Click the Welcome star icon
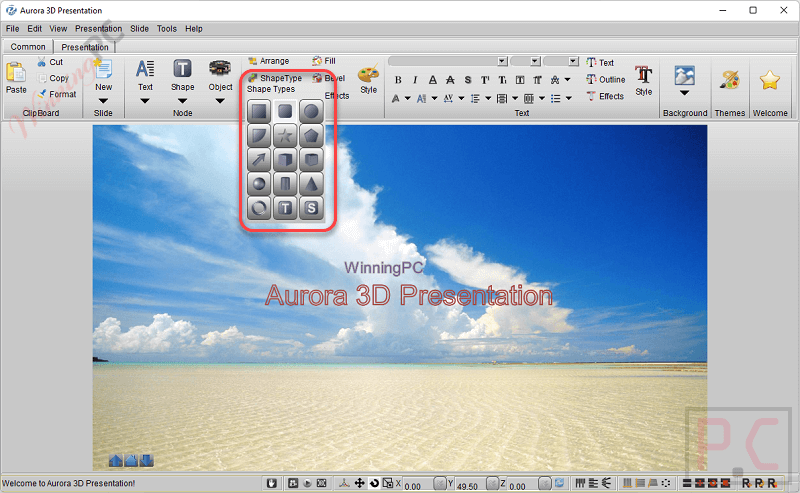 [769, 80]
